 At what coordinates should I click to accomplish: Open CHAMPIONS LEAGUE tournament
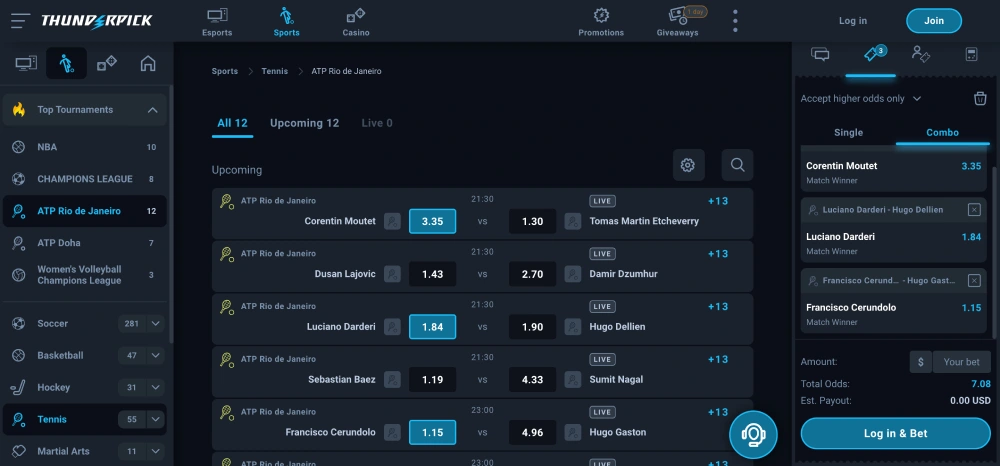pyautogui.click(x=84, y=178)
